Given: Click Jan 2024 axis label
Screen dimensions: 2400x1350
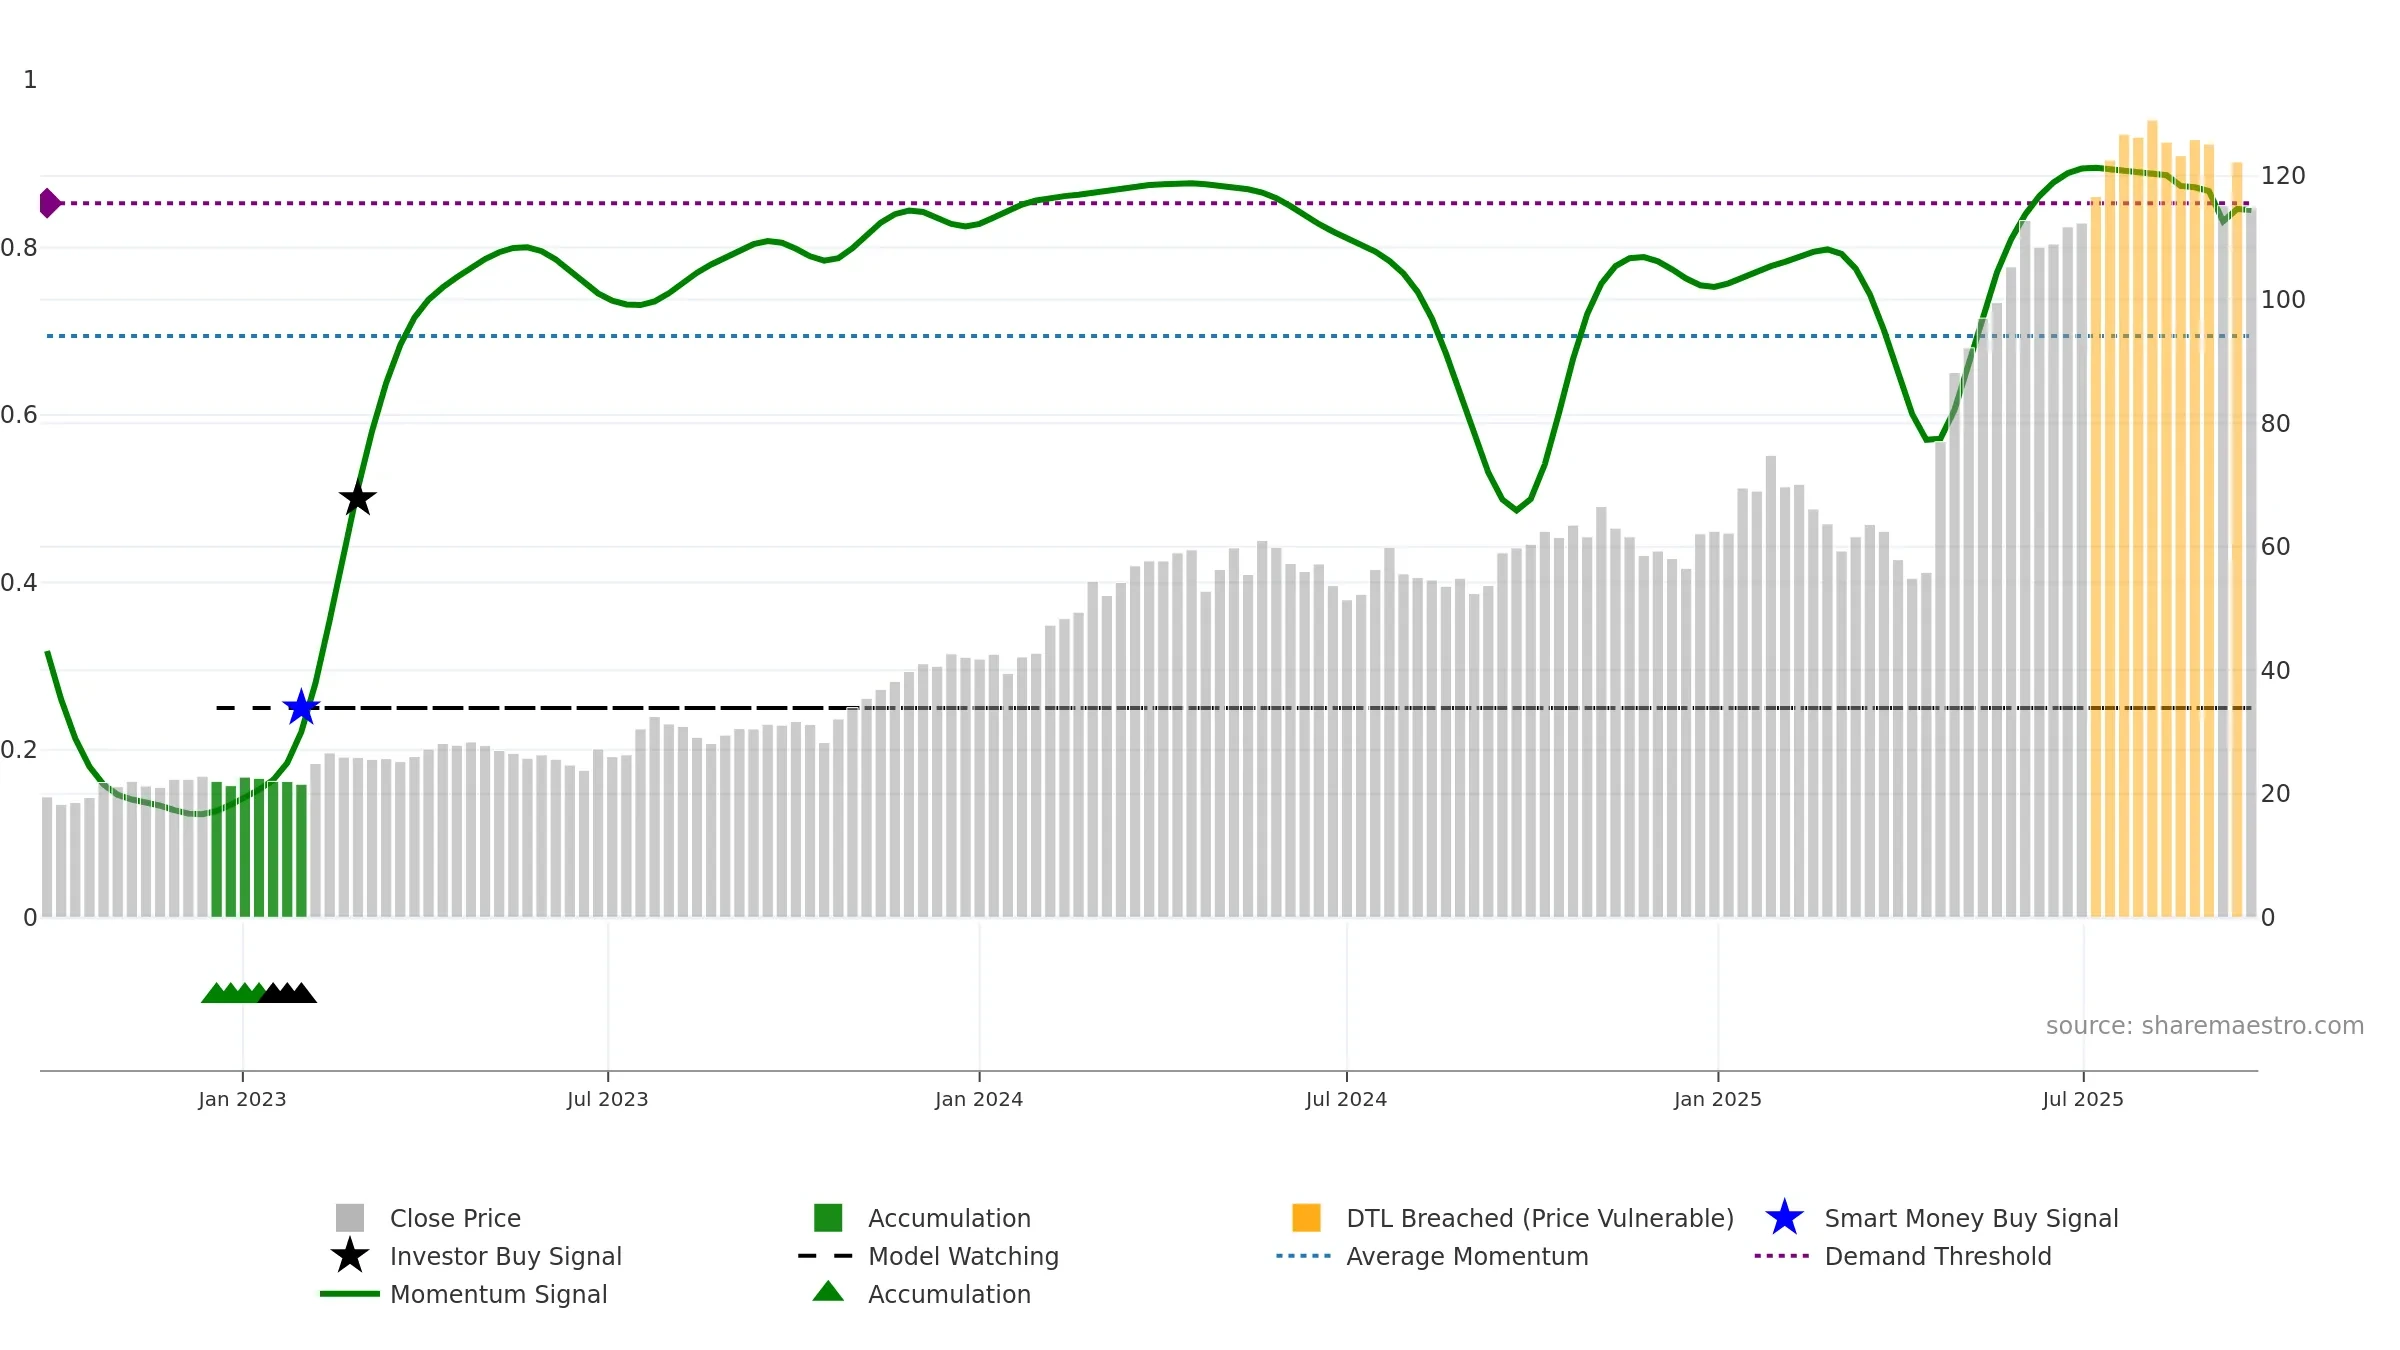Looking at the screenshot, I should (x=979, y=1100).
